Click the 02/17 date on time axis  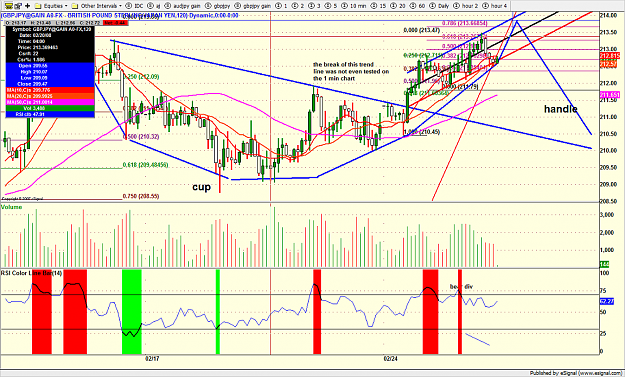point(152,358)
